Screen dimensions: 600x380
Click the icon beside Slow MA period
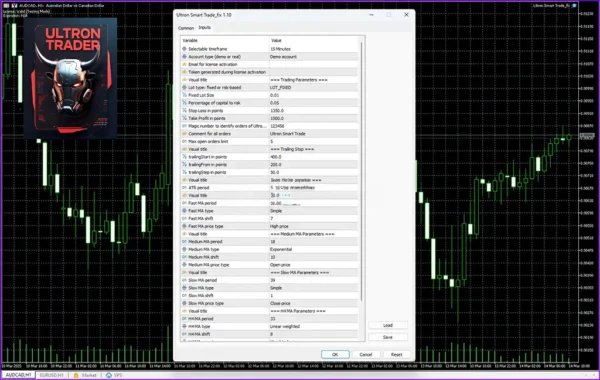pos(184,280)
